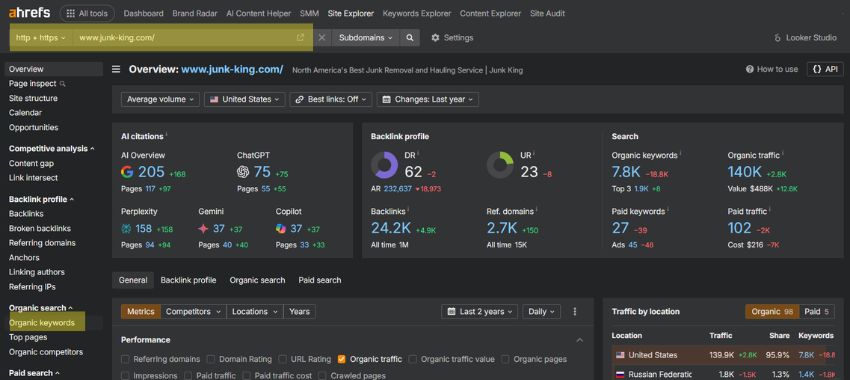Open Last 2 years date dropdown
This screenshot has width=850, height=380.
click(x=479, y=312)
